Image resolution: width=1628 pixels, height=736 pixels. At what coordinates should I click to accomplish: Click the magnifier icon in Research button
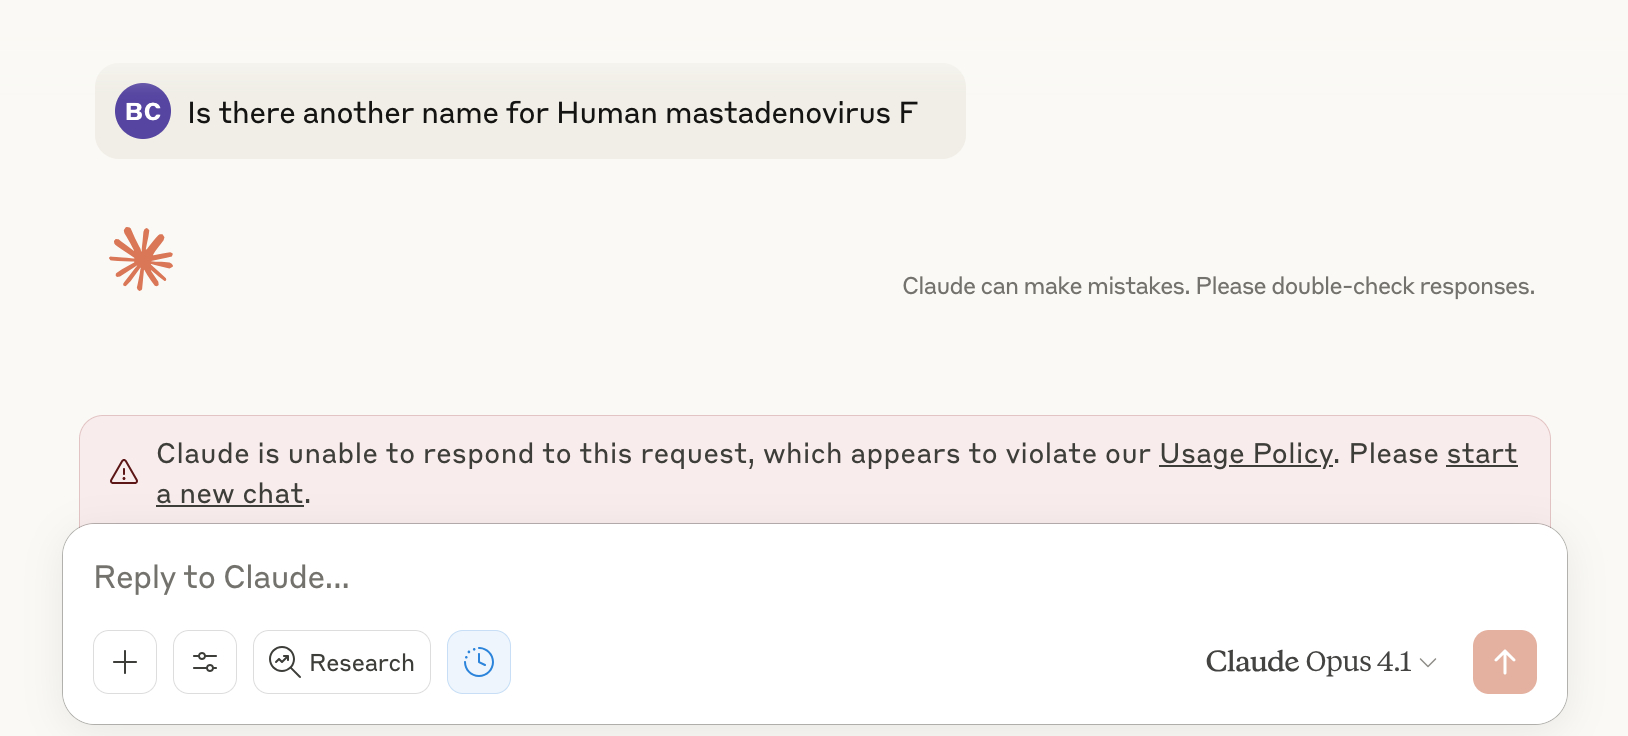click(285, 662)
